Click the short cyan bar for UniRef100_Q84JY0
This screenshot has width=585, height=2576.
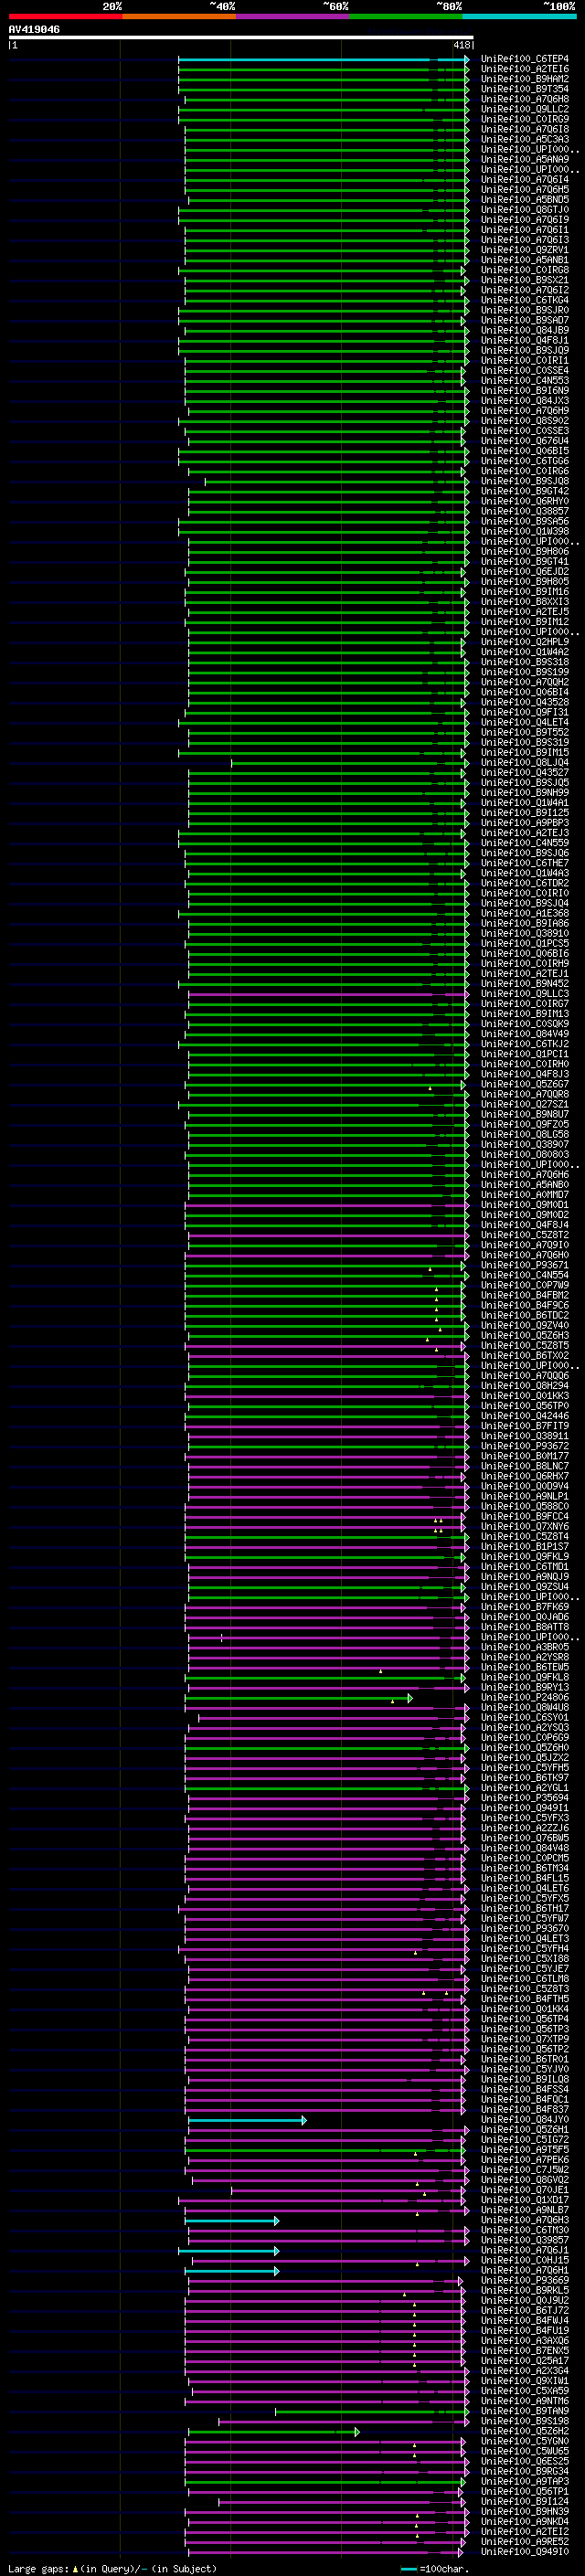tap(247, 2120)
